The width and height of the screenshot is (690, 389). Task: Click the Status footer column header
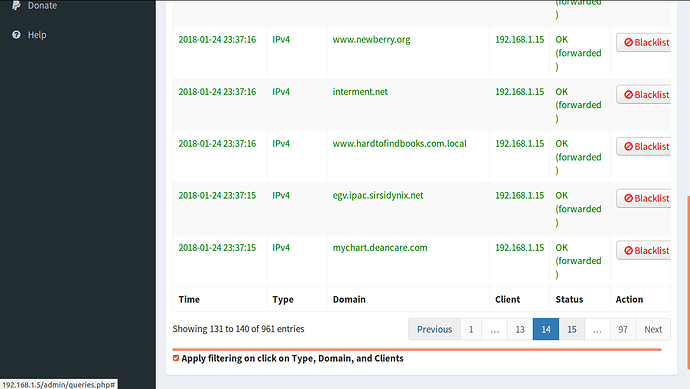(x=569, y=299)
